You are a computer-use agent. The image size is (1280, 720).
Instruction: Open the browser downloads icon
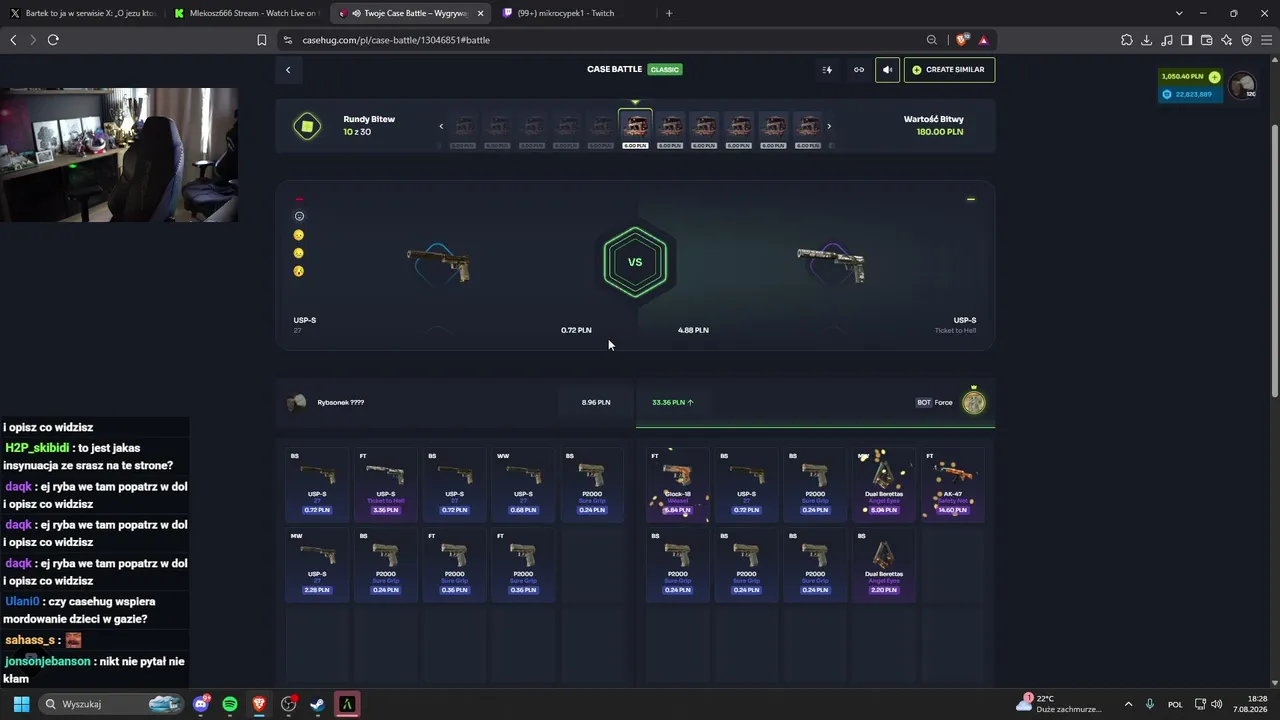[x=1147, y=40]
